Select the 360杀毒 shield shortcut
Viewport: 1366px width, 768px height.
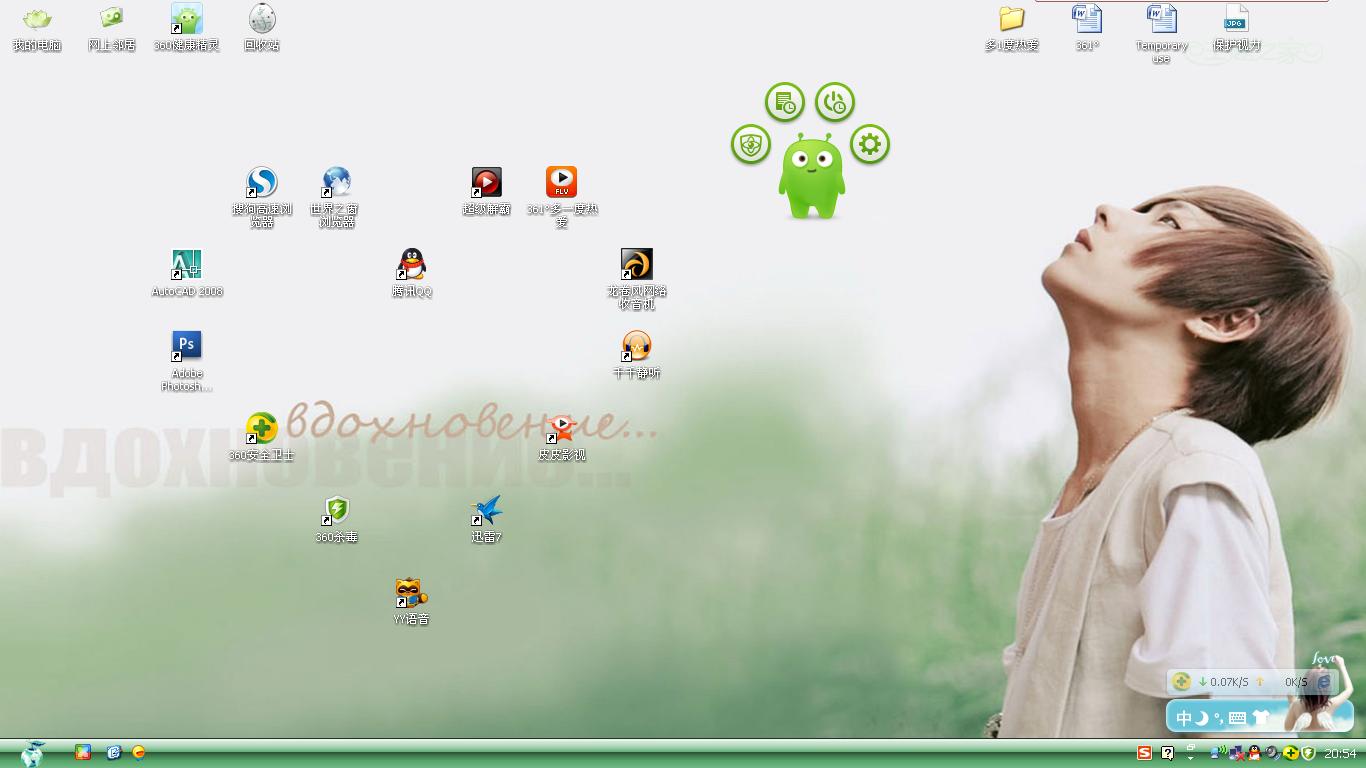pyautogui.click(x=337, y=511)
